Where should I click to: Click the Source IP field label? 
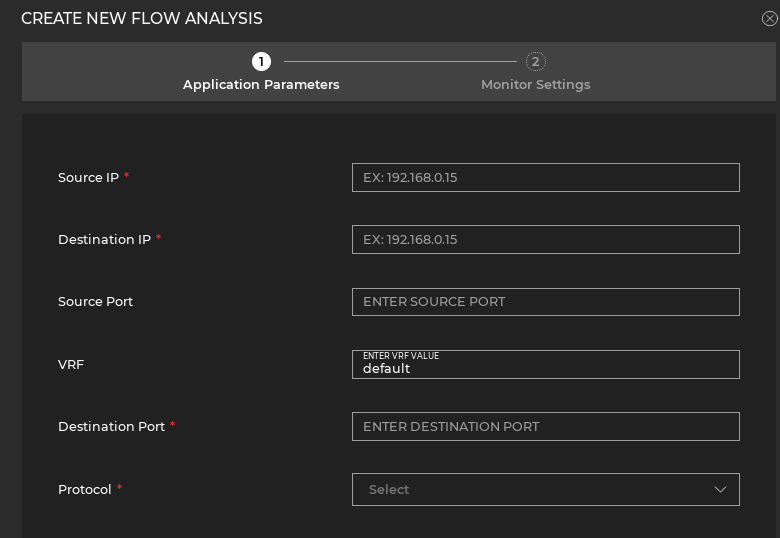click(88, 178)
